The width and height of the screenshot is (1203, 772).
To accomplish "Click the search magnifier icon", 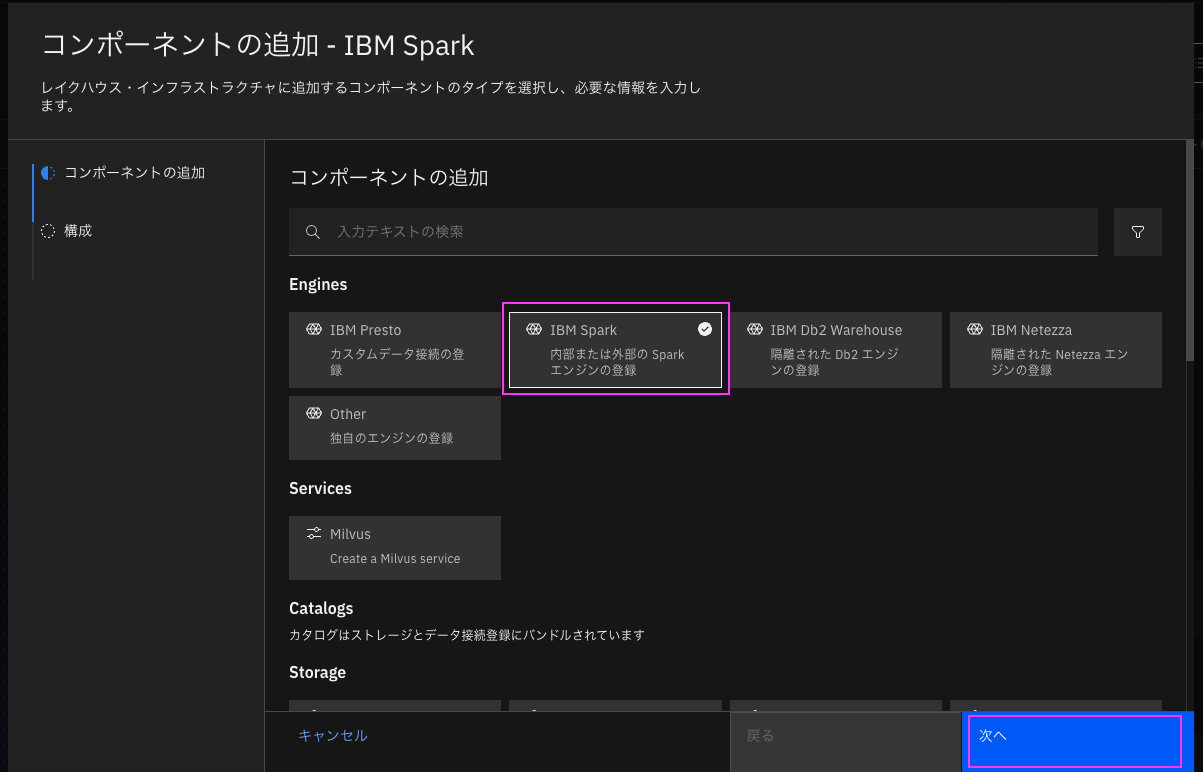I will click(313, 232).
